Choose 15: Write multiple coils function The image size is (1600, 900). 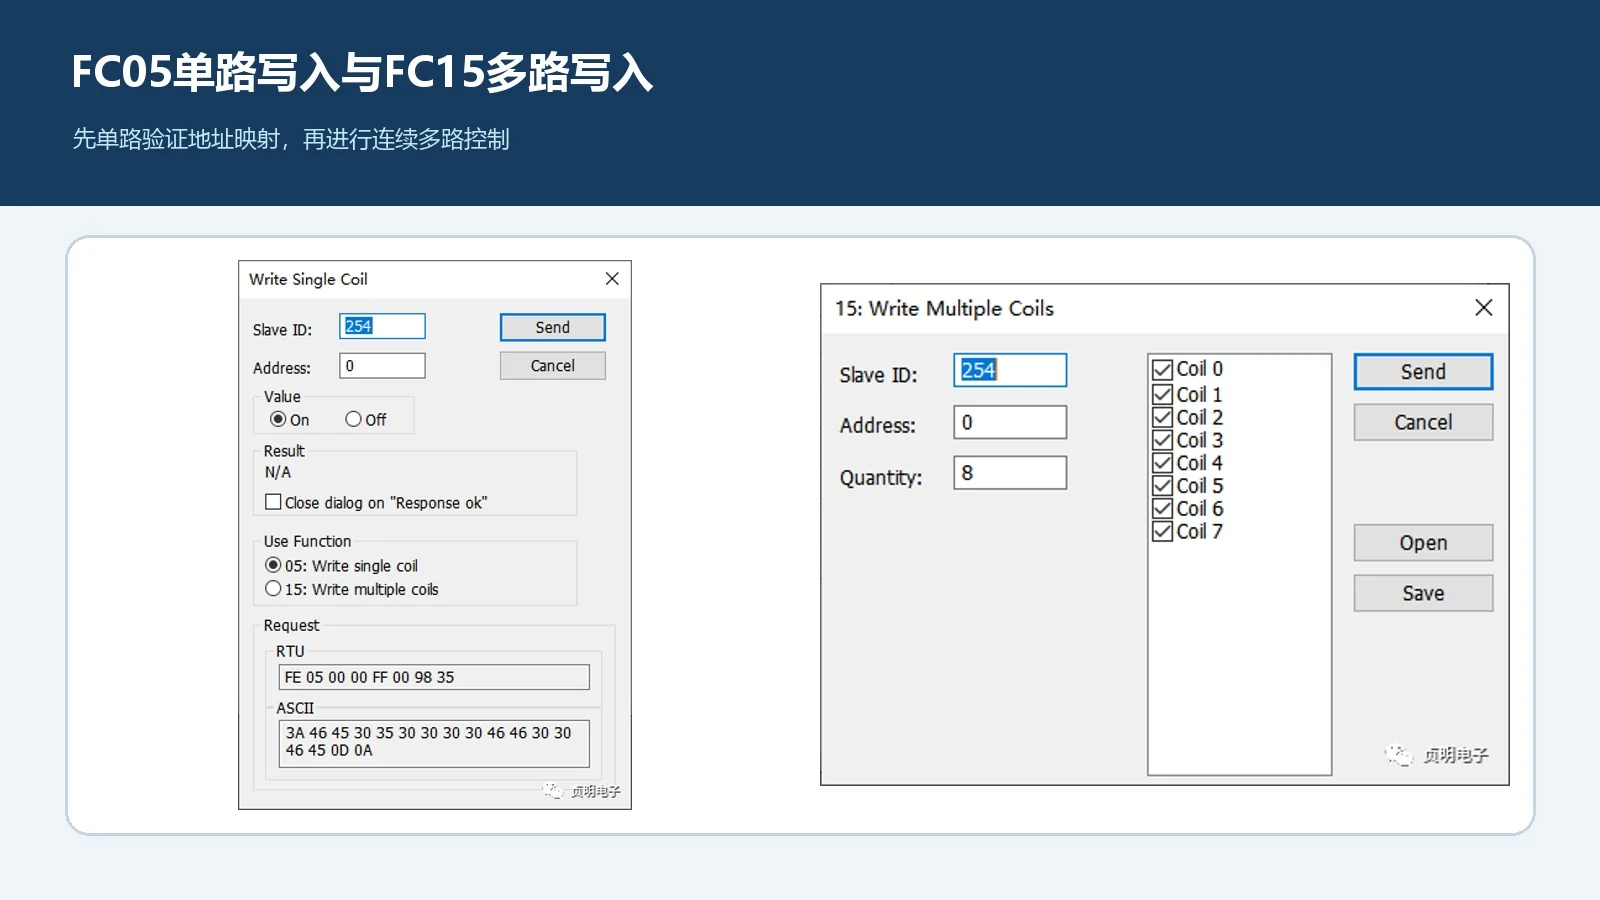273,589
